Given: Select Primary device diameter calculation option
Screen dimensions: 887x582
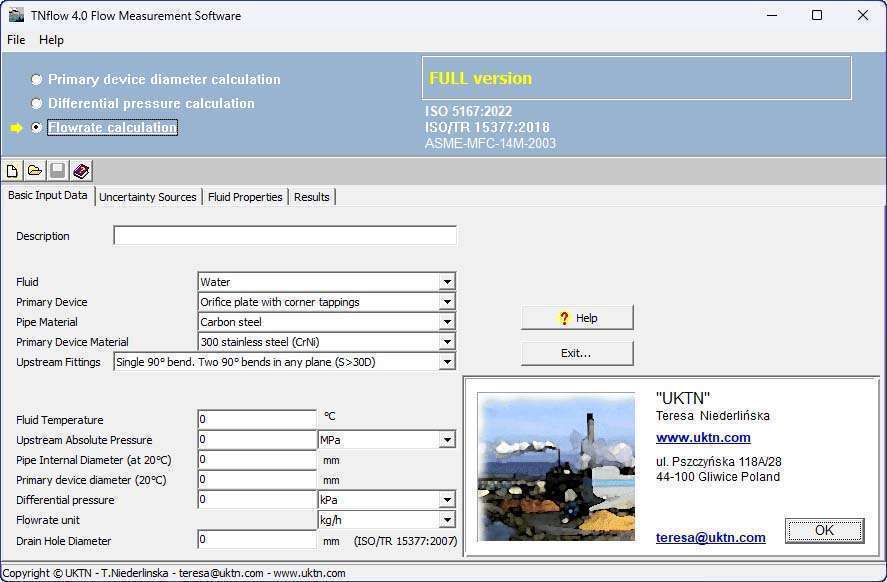Looking at the screenshot, I should coord(37,80).
